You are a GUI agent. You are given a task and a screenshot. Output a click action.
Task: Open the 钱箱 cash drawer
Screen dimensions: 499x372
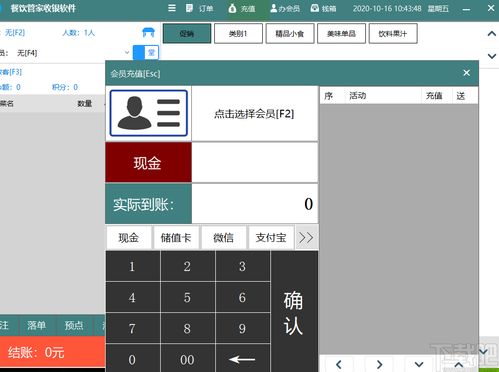coord(323,8)
